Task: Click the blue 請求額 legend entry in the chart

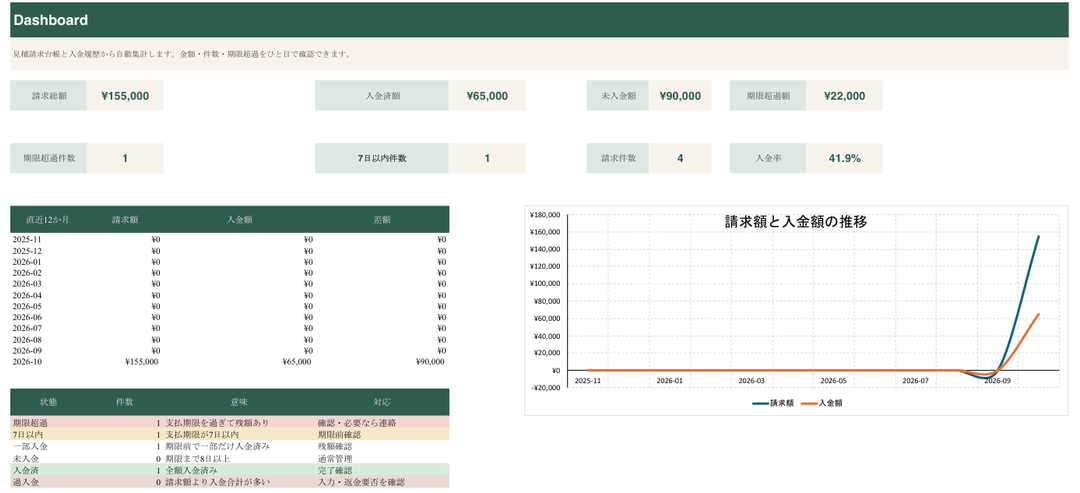Action: [773, 403]
